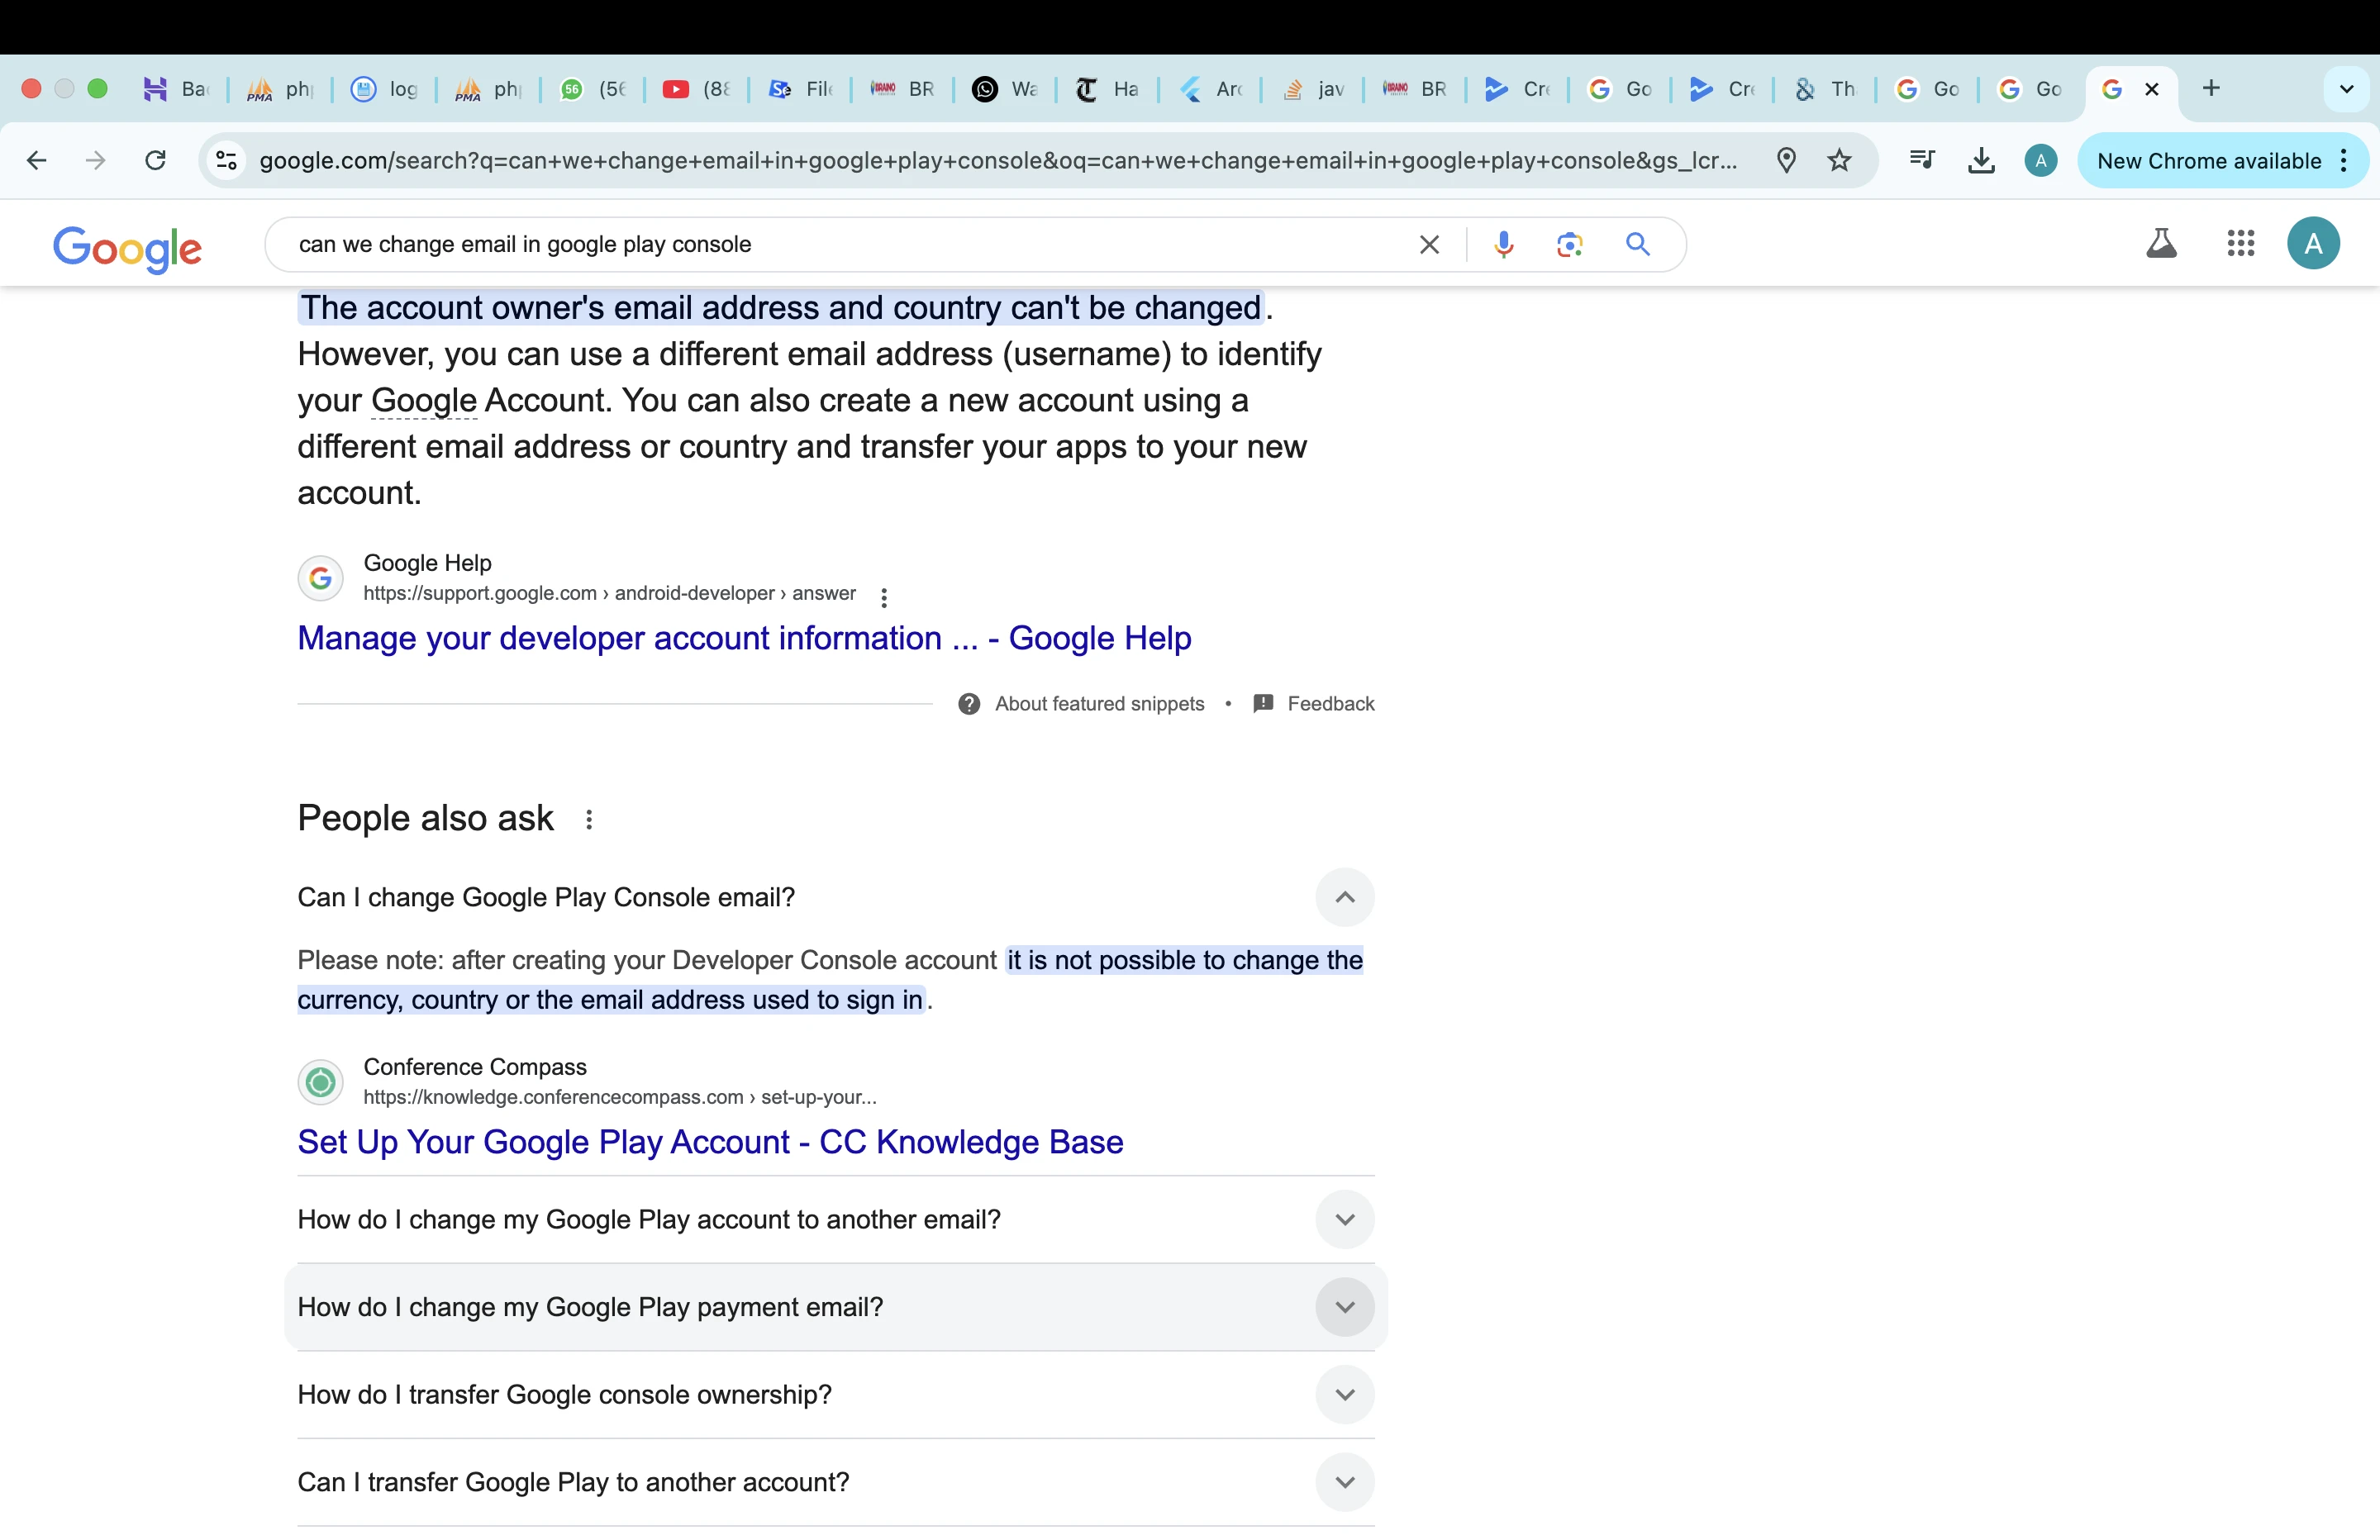
Task: Open Chrome downloads icon
Action: point(1981,160)
